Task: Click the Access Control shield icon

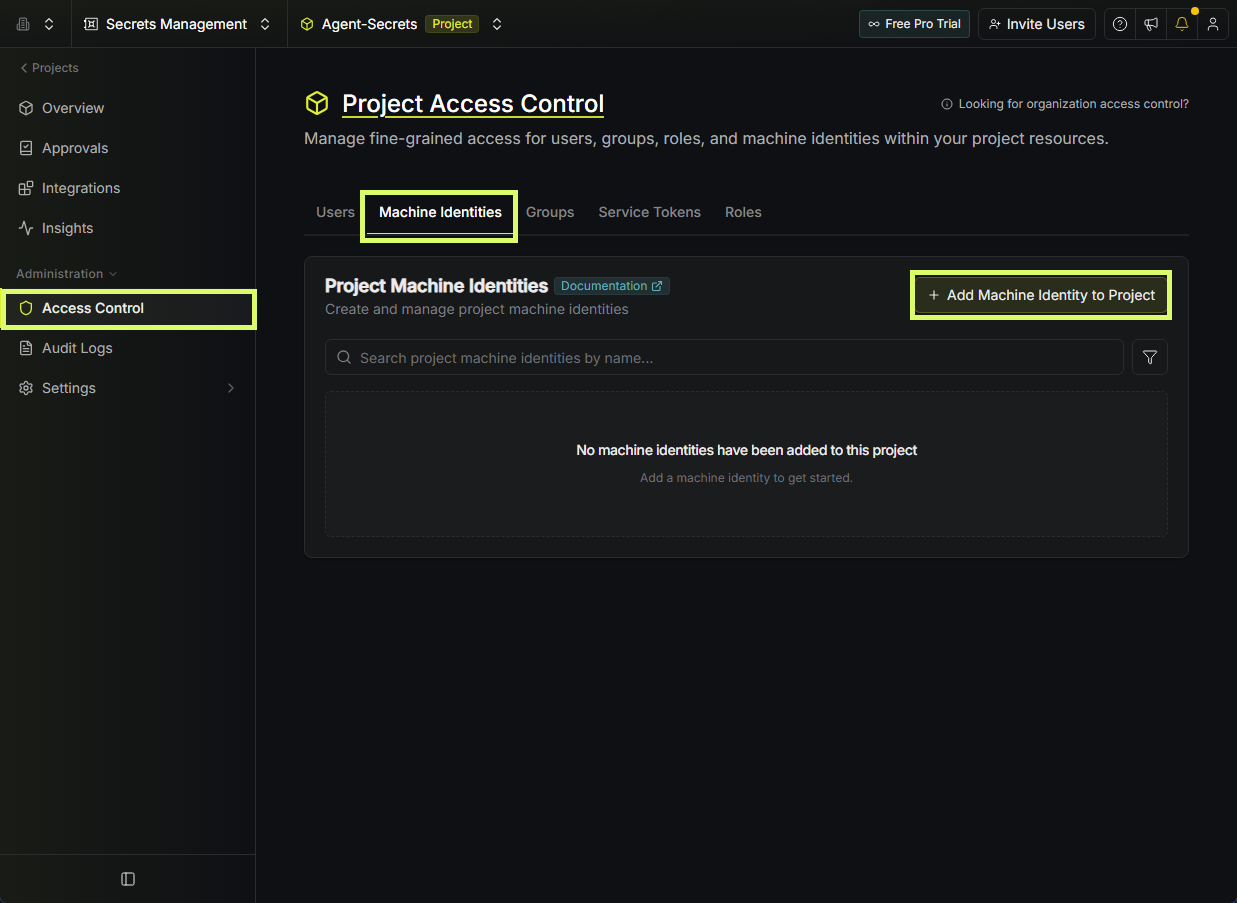Action: click(x=26, y=308)
